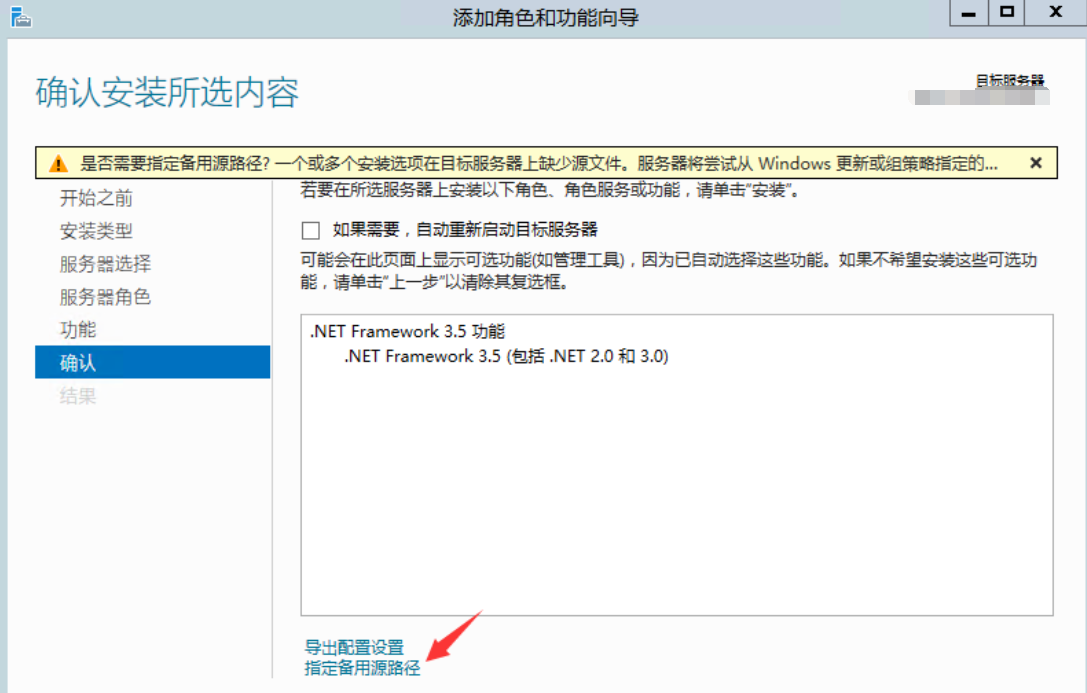This screenshot has width=1087, height=693.
Task: Close the 添加角色和功能向导 window
Action: pos(1056,12)
